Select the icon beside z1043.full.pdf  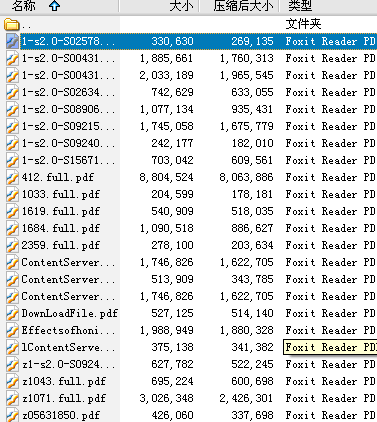pyautogui.click(x=12, y=381)
